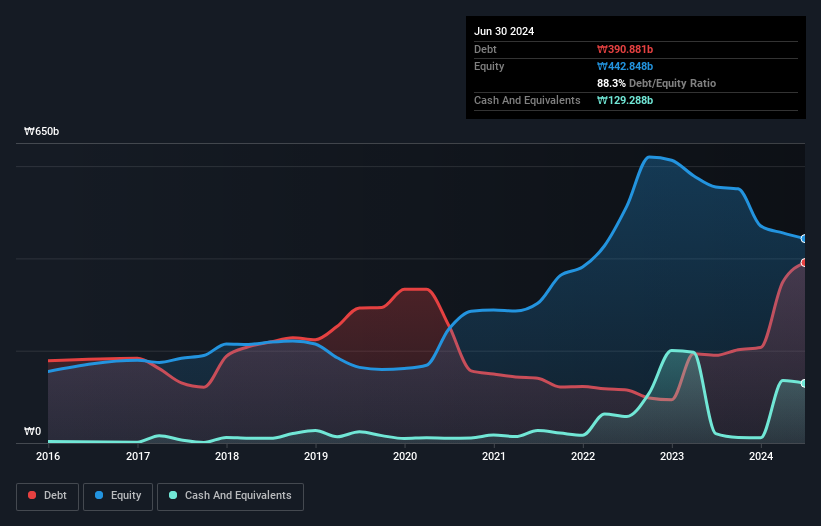Click the ₩442.848b equity value
Viewport: 821px width, 526px height.
(625, 66)
